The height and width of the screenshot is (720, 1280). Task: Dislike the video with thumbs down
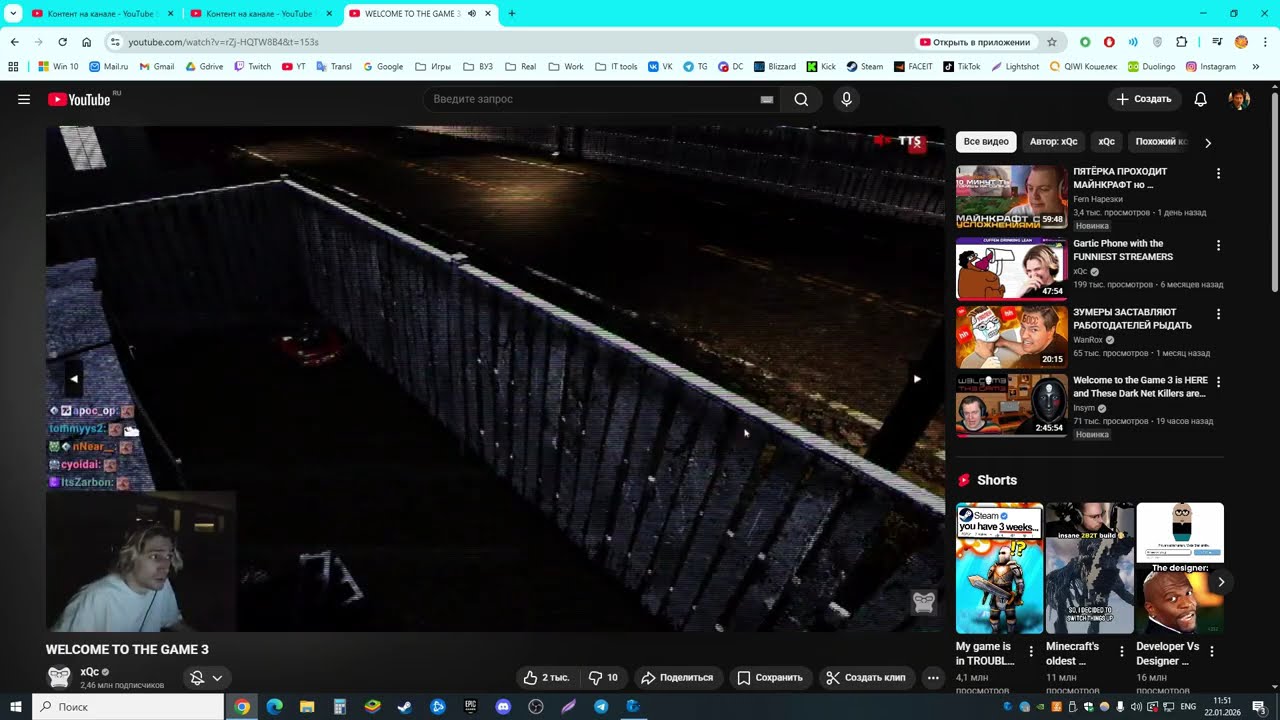pyautogui.click(x=603, y=678)
